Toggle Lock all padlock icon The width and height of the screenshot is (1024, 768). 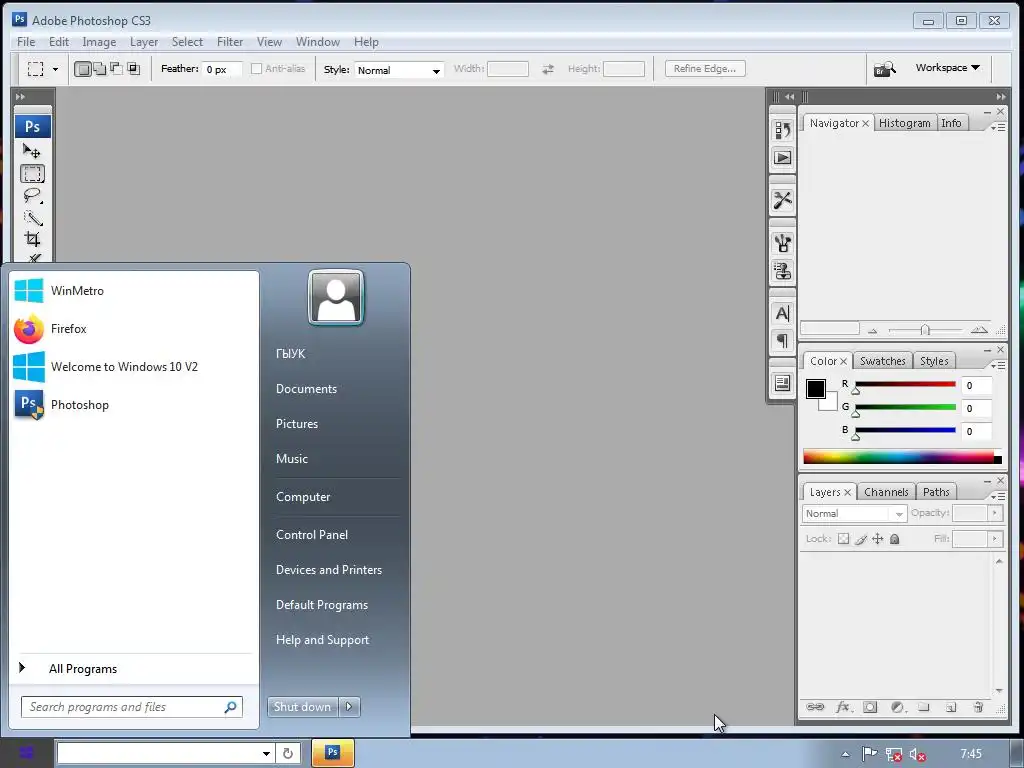pyautogui.click(x=895, y=539)
